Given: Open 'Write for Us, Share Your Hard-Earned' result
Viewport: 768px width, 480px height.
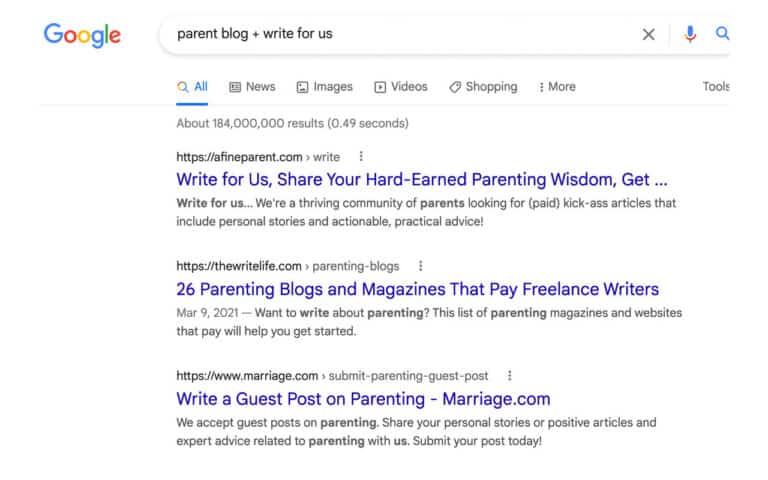Looking at the screenshot, I should pyautogui.click(x=422, y=180).
